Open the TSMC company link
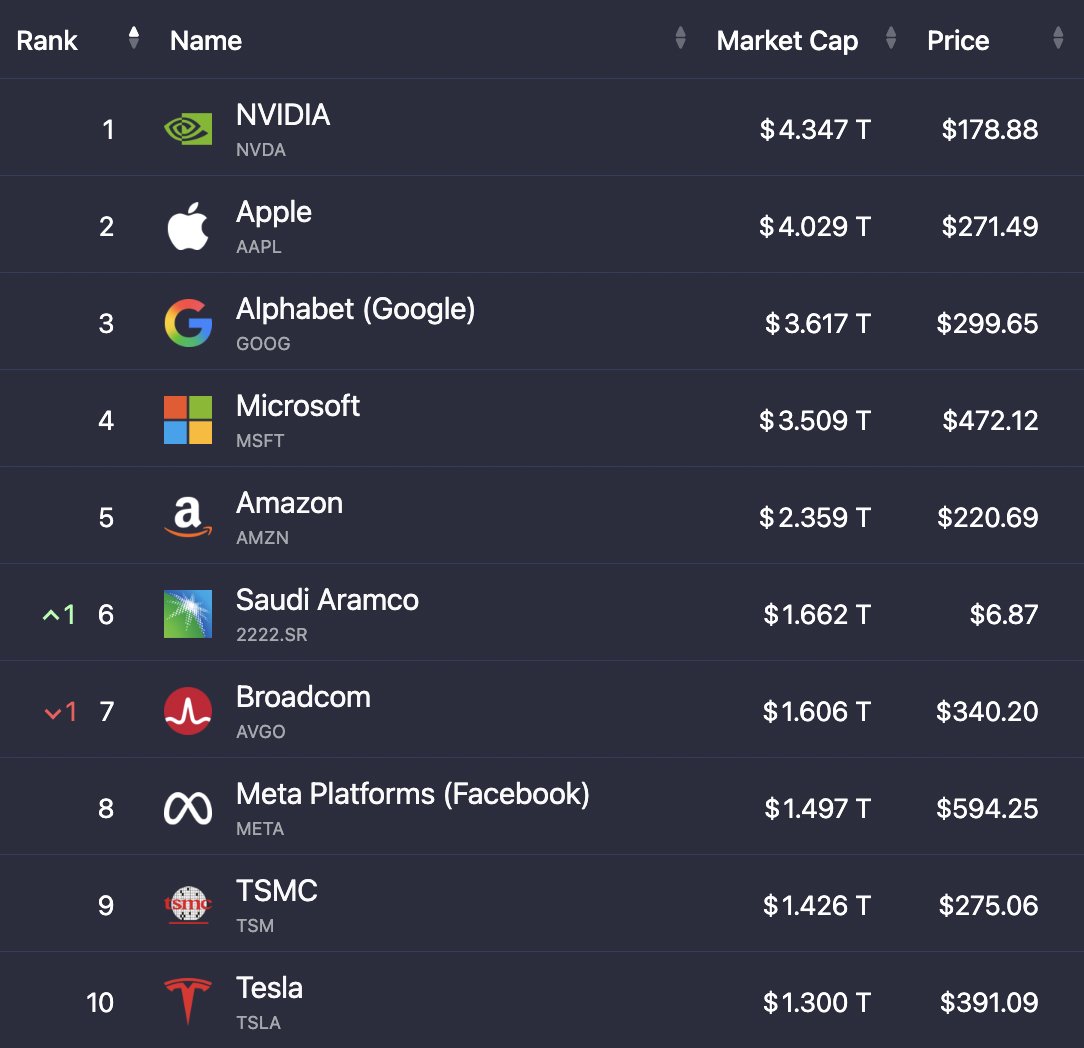 pyautogui.click(x=277, y=890)
